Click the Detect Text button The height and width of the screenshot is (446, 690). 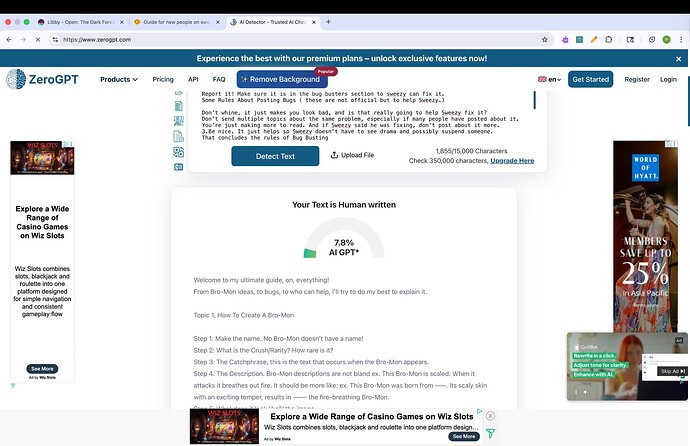click(275, 156)
